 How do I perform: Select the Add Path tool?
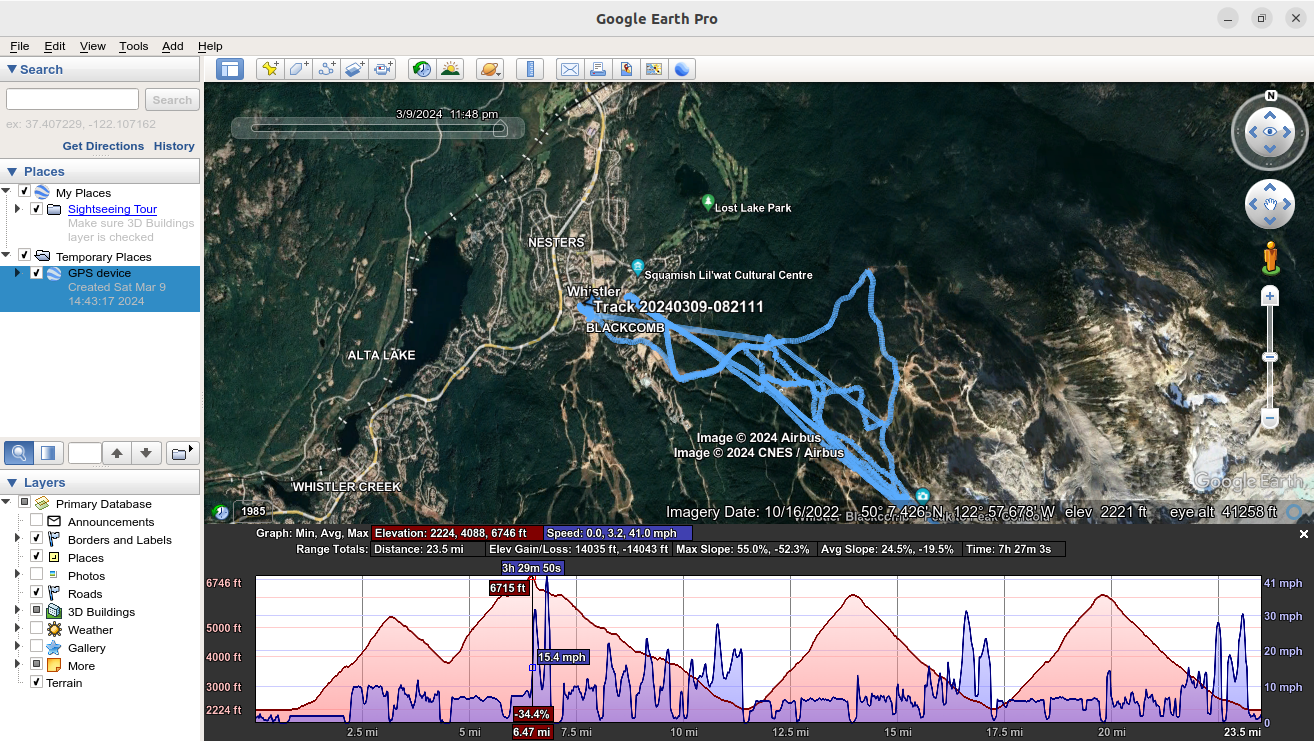(326, 69)
